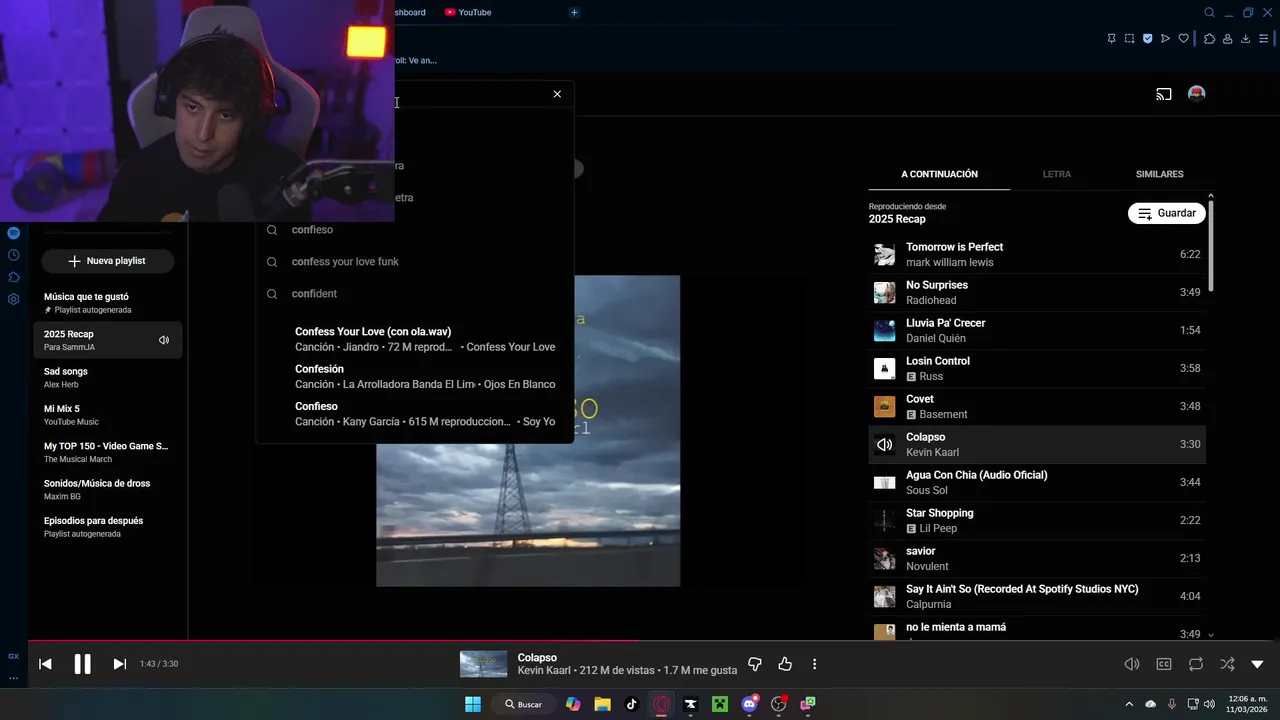Switch to the YouTube browser tab
Viewport: 1280px width, 720px height.
pos(468,12)
